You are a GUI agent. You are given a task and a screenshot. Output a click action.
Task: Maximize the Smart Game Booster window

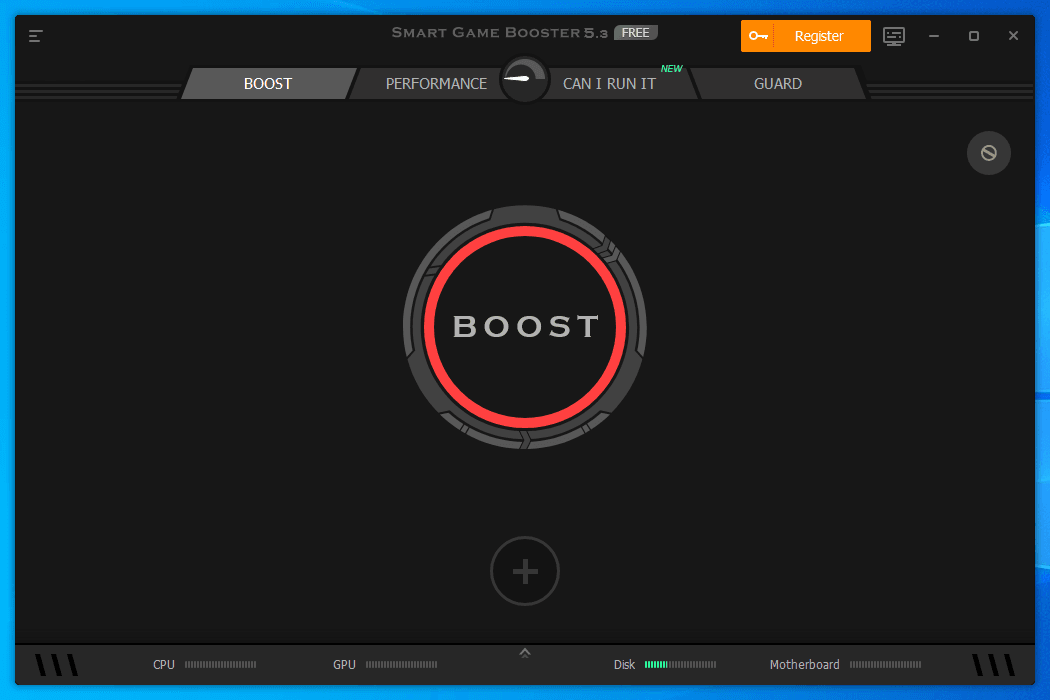(973, 36)
